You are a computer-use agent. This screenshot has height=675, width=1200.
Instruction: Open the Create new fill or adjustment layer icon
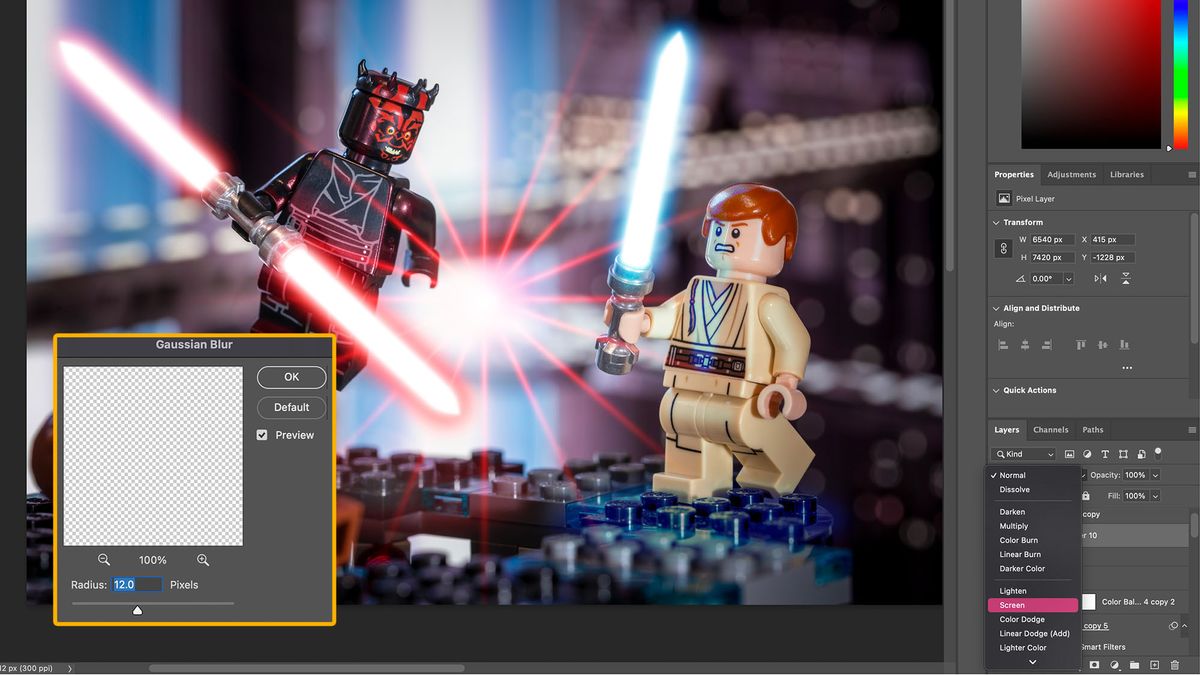pos(1115,664)
